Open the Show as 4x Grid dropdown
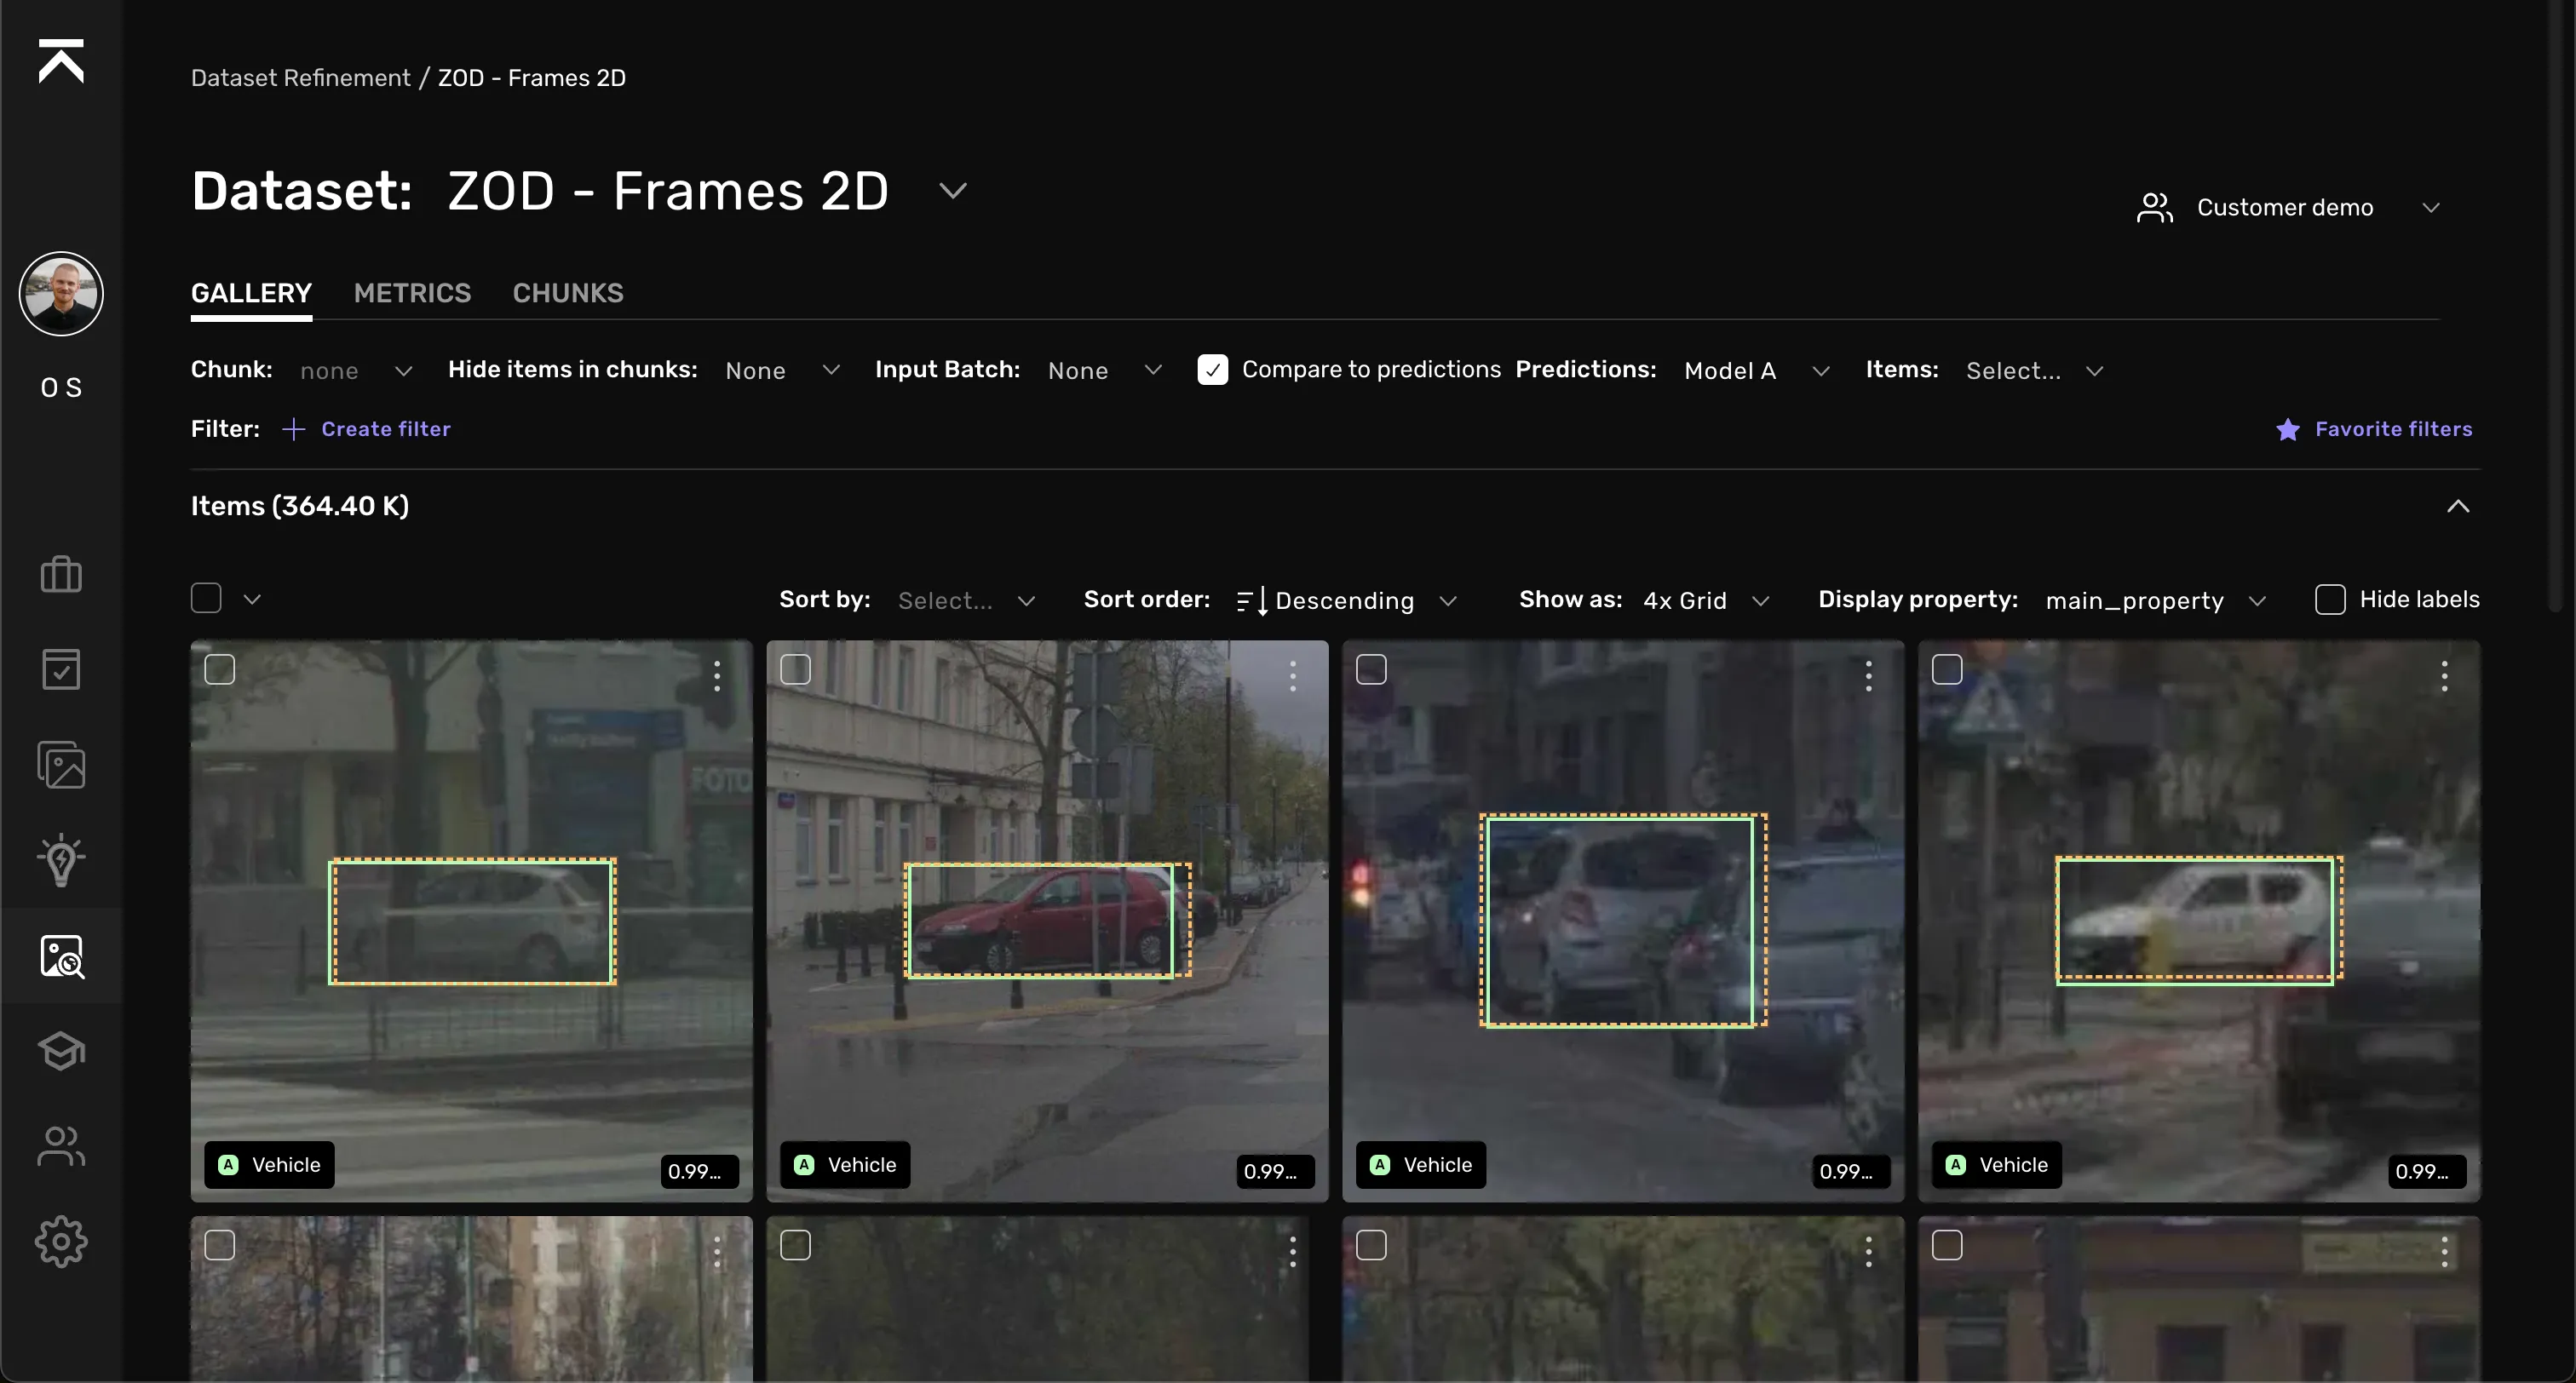Viewport: 2576px width, 1383px height. [x=1706, y=600]
